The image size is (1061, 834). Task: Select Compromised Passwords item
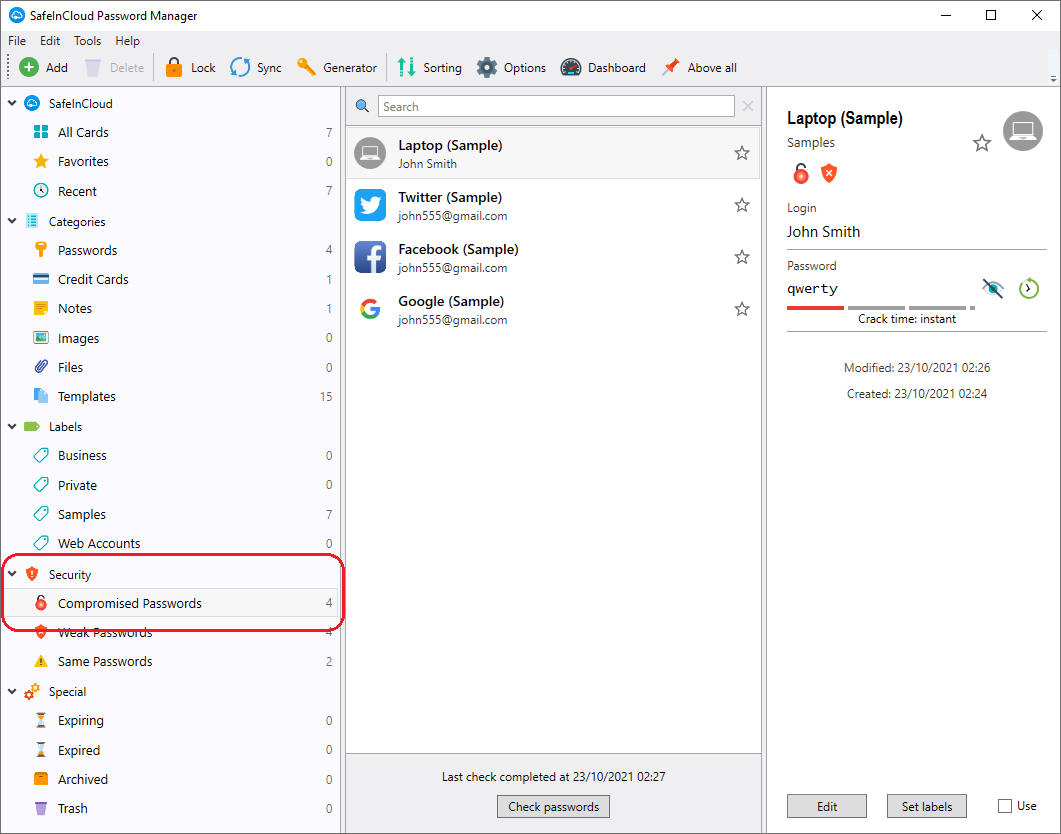pyautogui.click(x=171, y=603)
